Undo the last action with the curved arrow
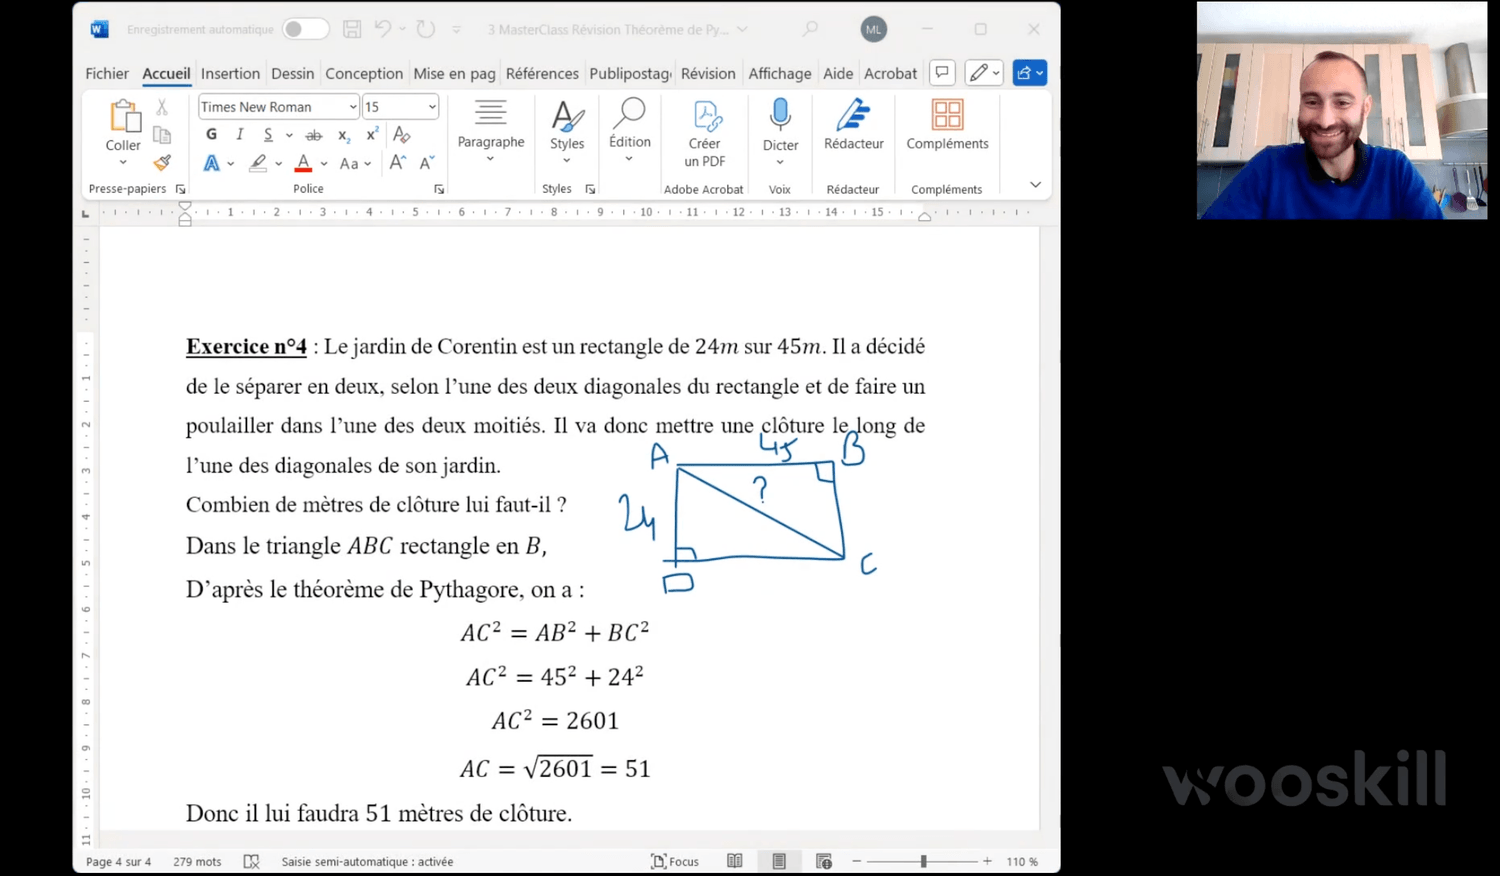The height and width of the screenshot is (876, 1500). [x=383, y=29]
